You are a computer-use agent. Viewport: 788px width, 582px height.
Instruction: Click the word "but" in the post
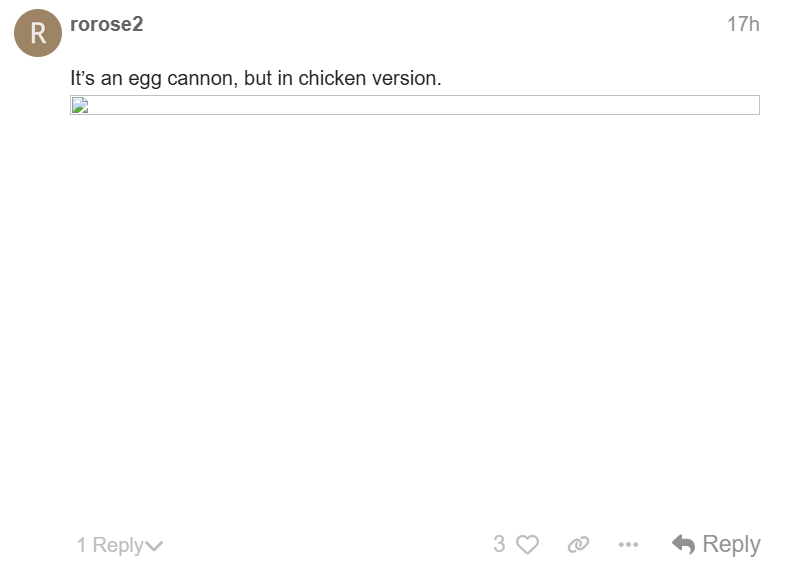pyautogui.click(x=258, y=78)
